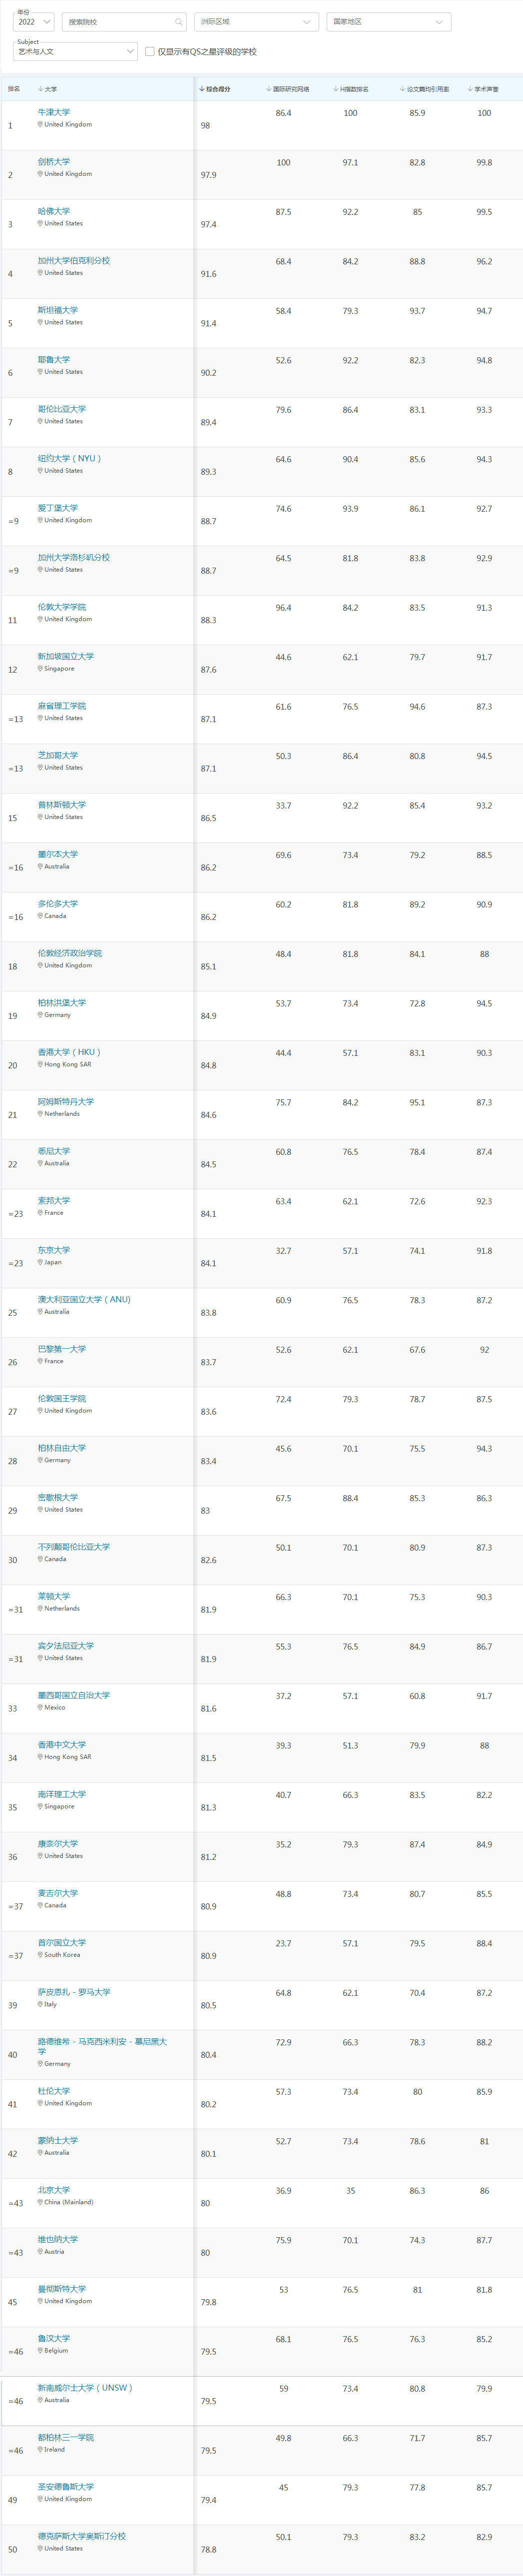Open 北京大学 university link
Viewport: 523px width, 2576px height.
pos(54,2190)
